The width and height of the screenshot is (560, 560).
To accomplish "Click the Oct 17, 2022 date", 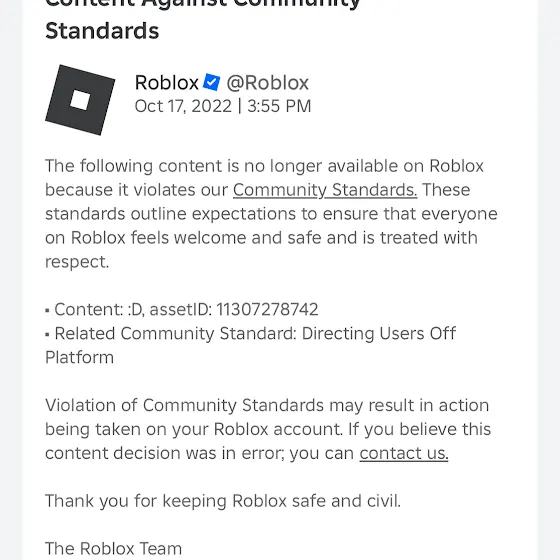I will pos(183,106).
